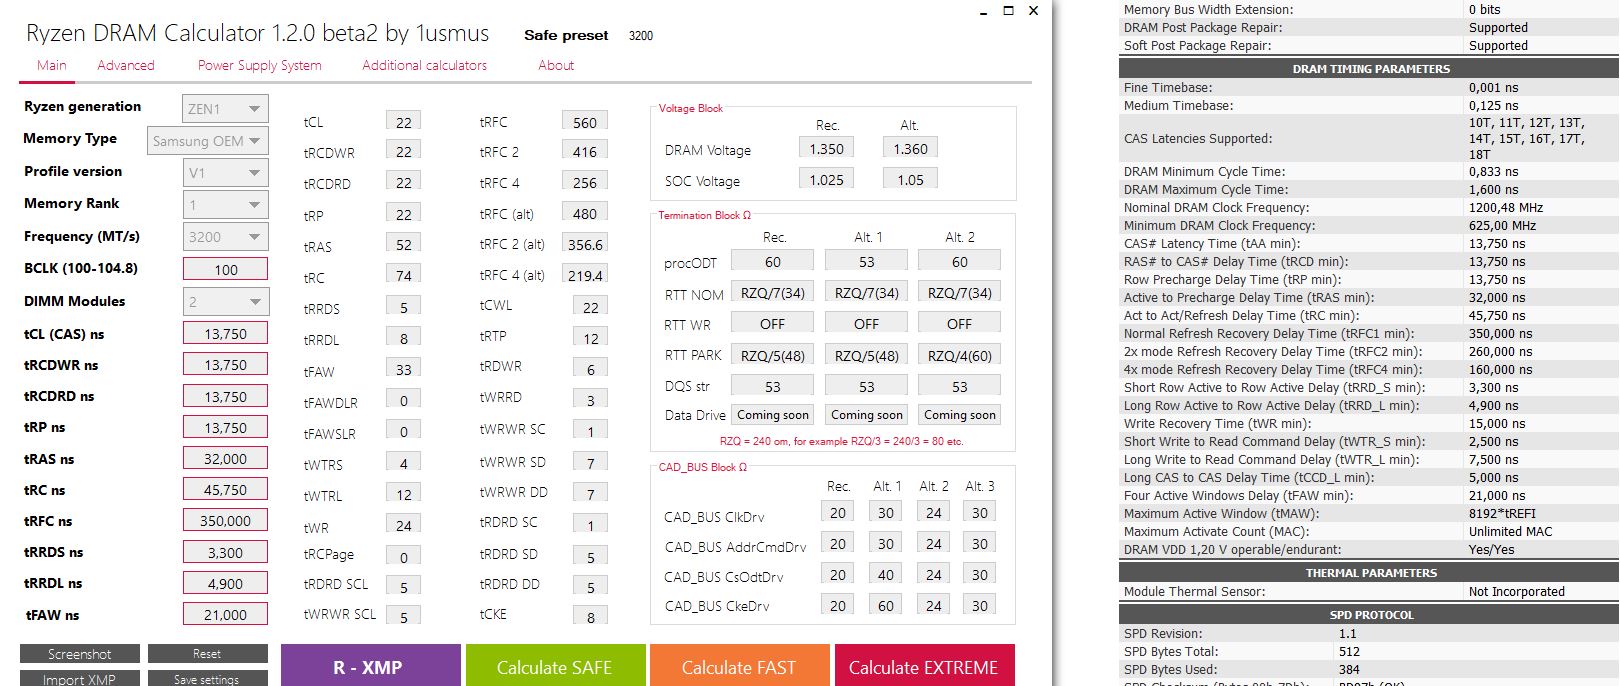Click the orange Calculate FAST button
This screenshot has width=1620, height=686.
tap(739, 665)
